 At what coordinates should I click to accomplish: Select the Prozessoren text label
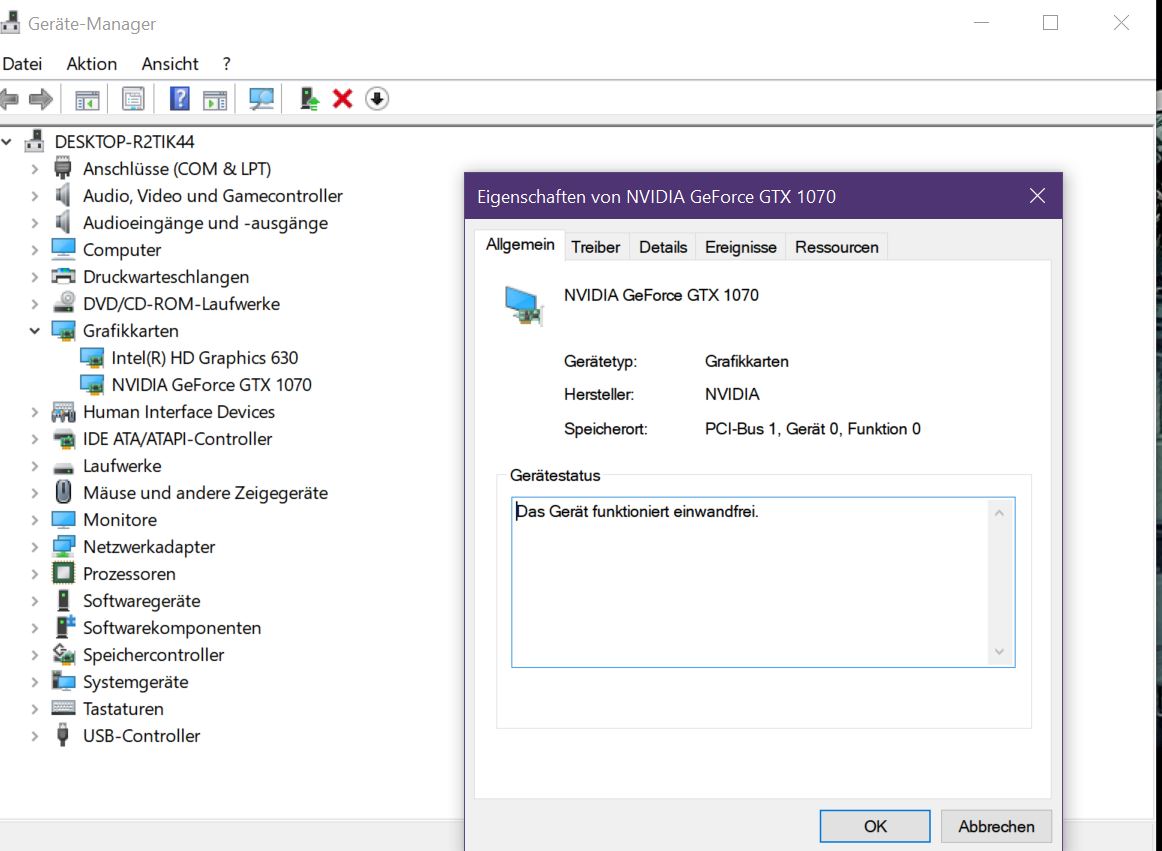point(129,574)
